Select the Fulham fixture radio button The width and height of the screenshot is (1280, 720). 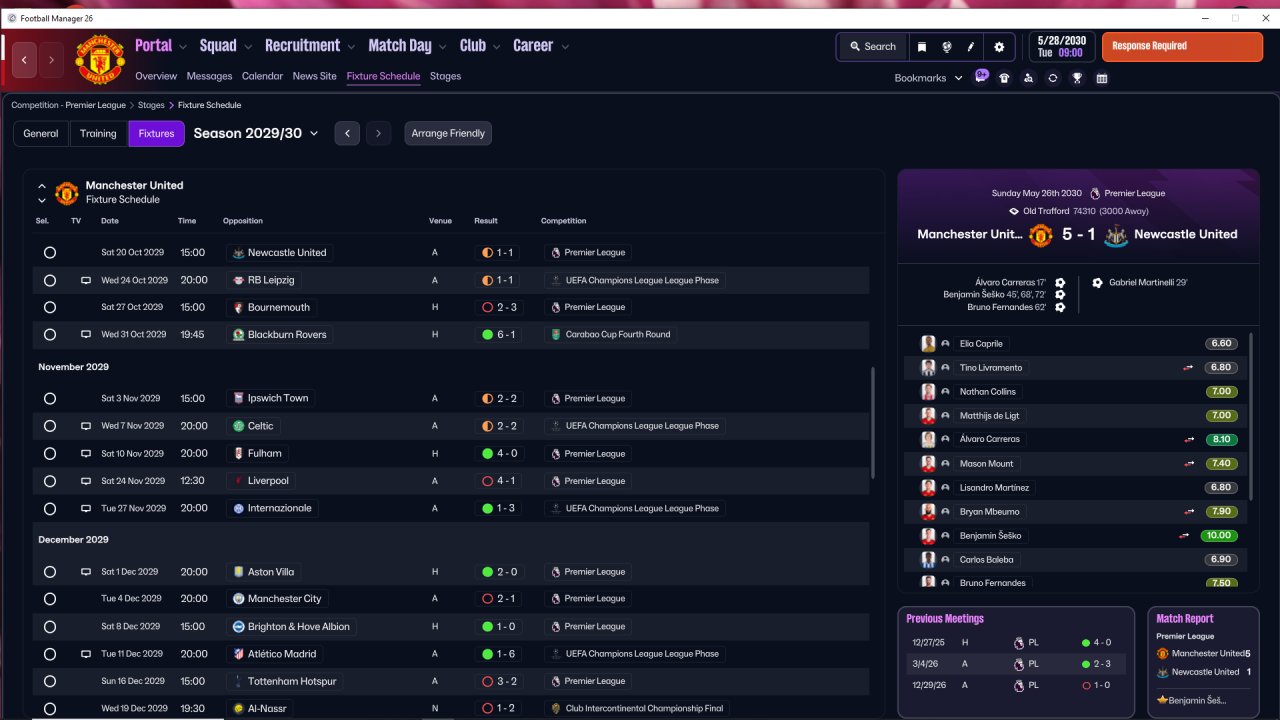coord(50,454)
